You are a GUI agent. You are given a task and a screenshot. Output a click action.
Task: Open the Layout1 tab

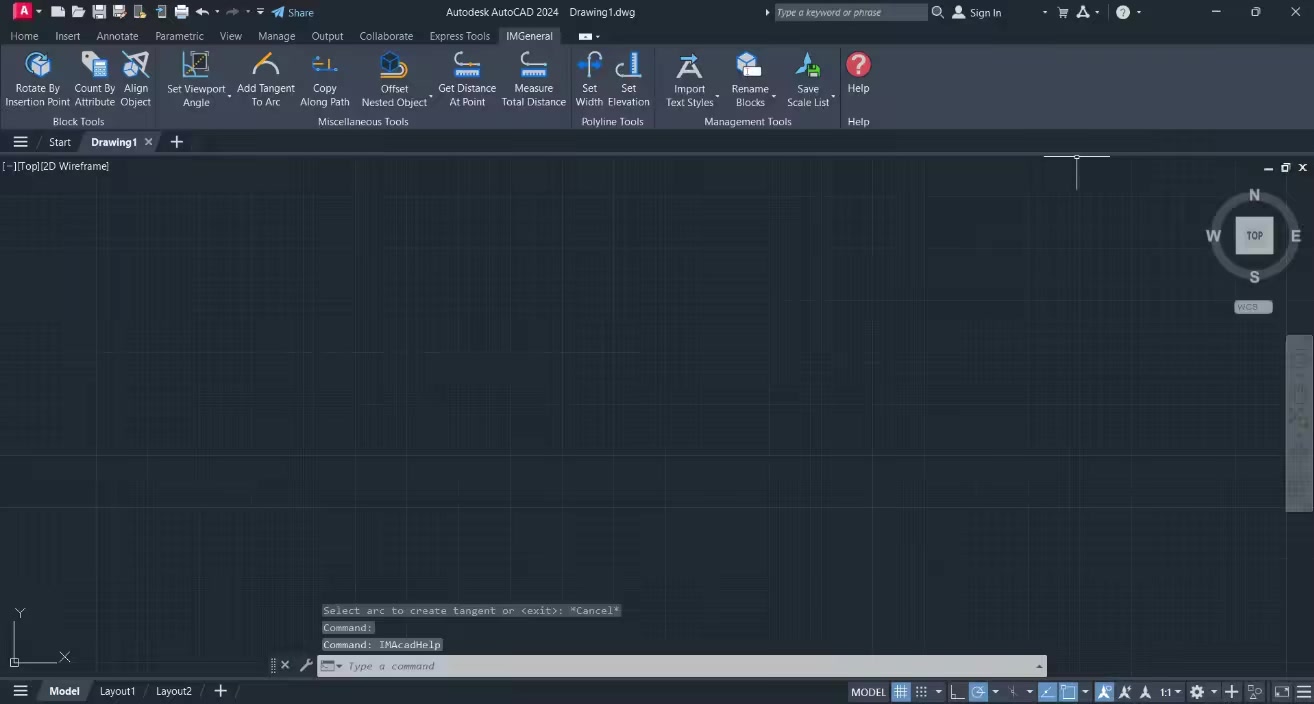pyautogui.click(x=117, y=691)
